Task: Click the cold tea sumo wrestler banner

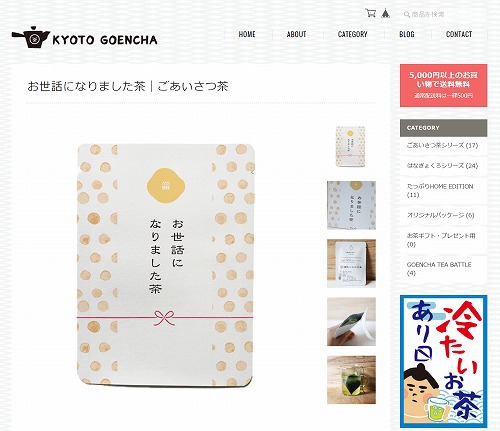Action: [443, 362]
